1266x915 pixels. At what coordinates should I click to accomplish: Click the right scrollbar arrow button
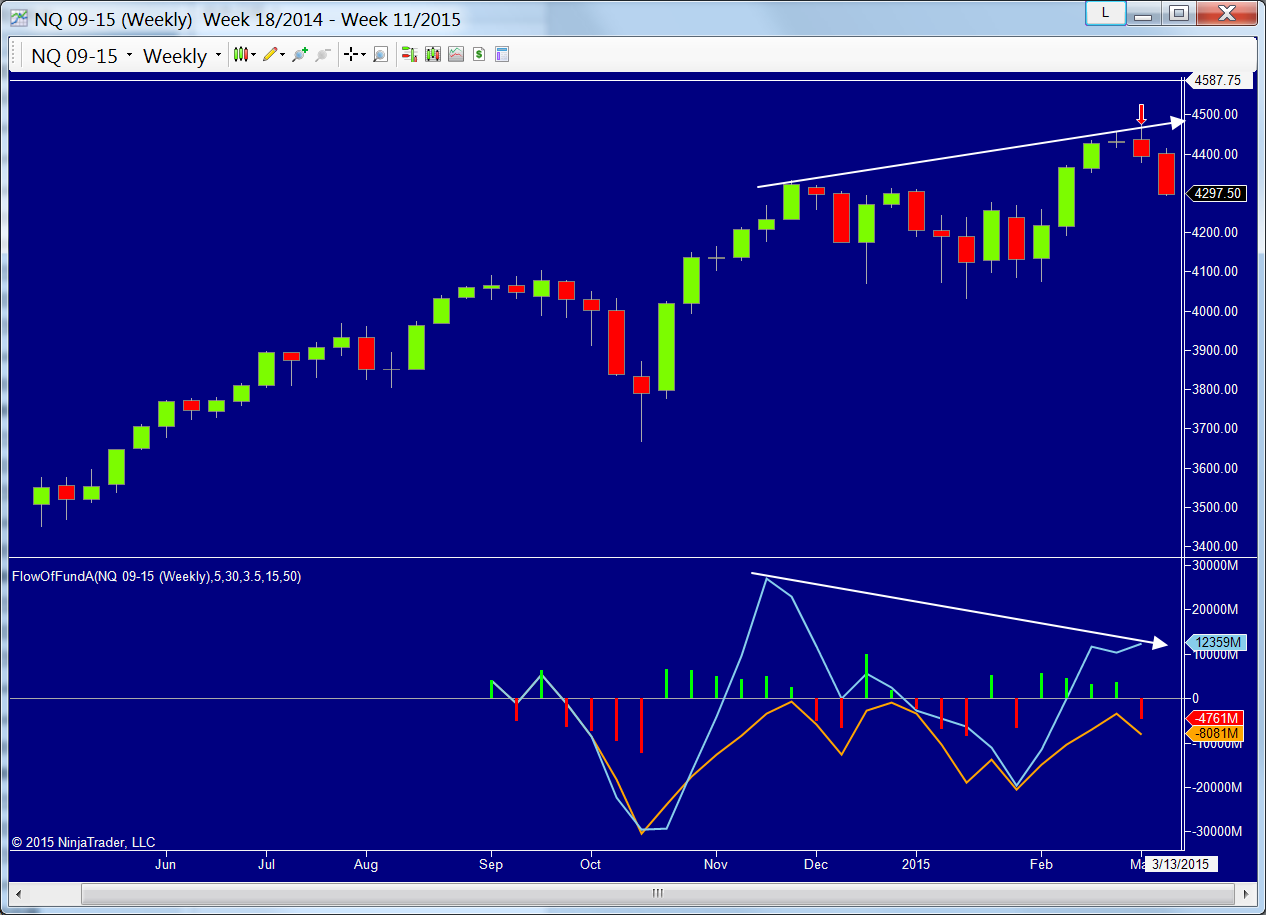point(1245,893)
